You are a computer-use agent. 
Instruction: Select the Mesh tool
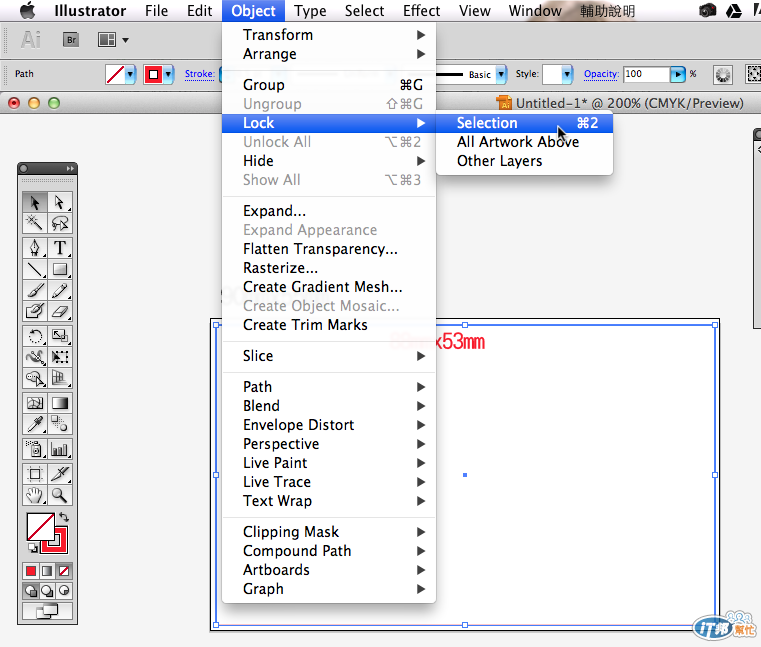(35, 403)
